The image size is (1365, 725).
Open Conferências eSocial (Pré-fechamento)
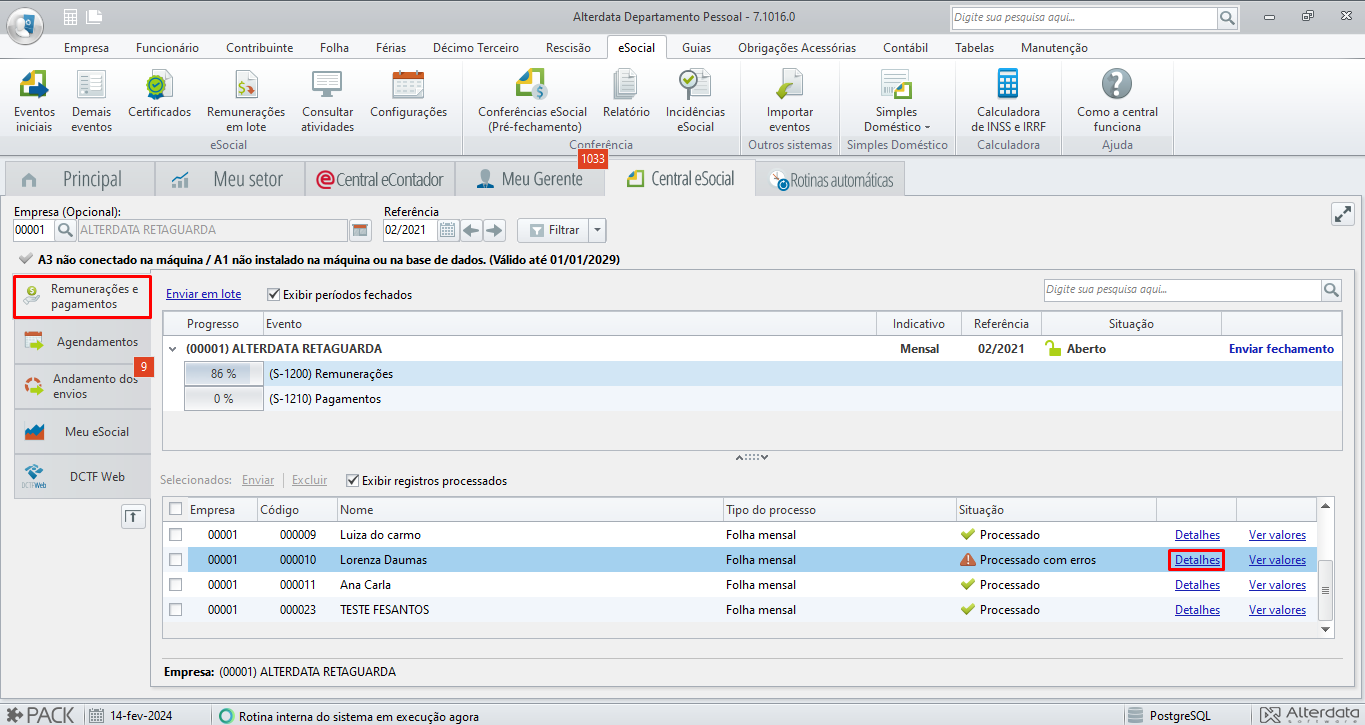532,101
